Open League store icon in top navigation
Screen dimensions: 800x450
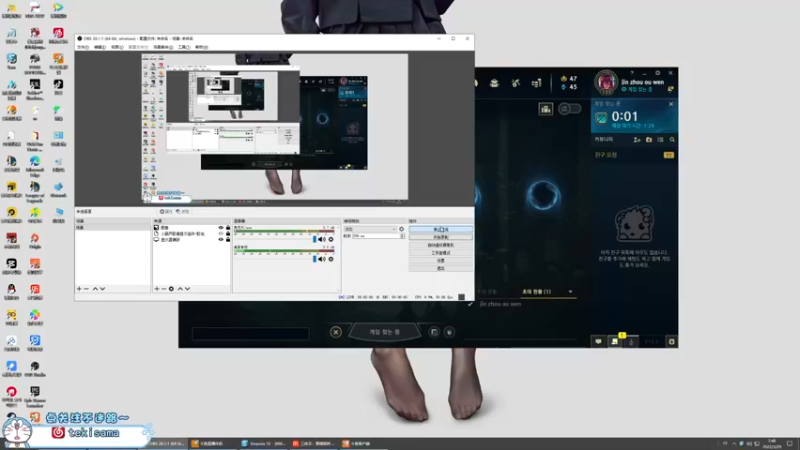click(536, 83)
